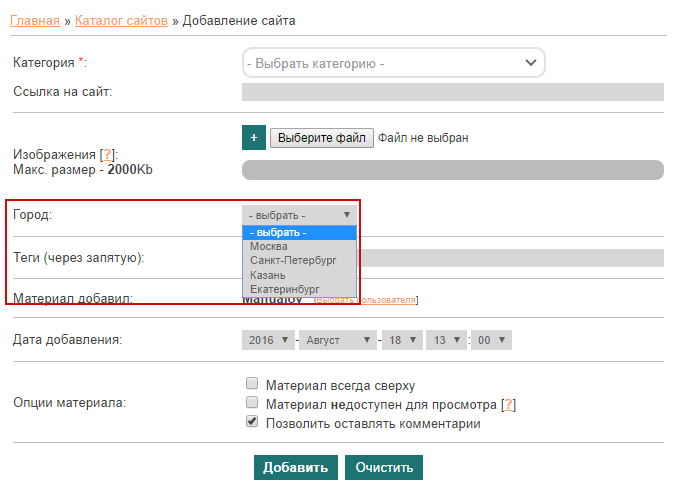Toggle 'Материал недоступен для просмотра' checkbox
Viewport: 680px width, 499px height.
click(x=252, y=404)
